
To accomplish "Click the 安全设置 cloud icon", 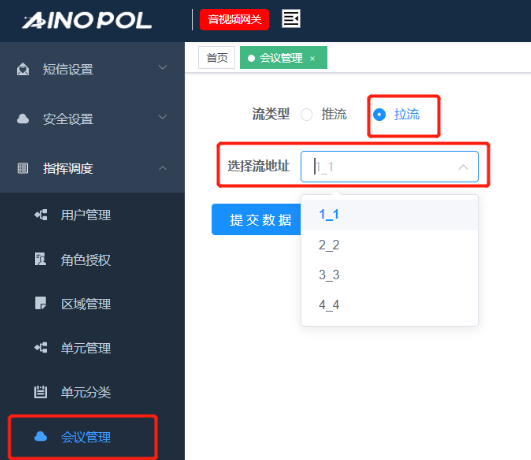I will pos(23,119).
